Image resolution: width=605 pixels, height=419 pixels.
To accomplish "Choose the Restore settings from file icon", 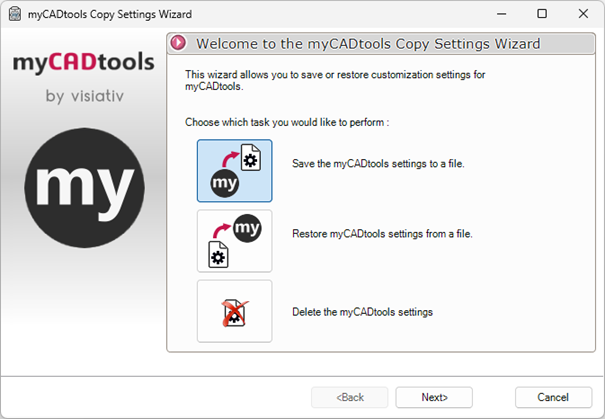I will [234, 241].
